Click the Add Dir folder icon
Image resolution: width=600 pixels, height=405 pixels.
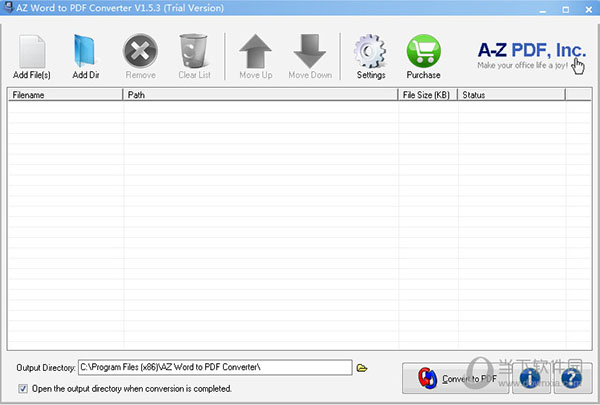(x=85, y=51)
